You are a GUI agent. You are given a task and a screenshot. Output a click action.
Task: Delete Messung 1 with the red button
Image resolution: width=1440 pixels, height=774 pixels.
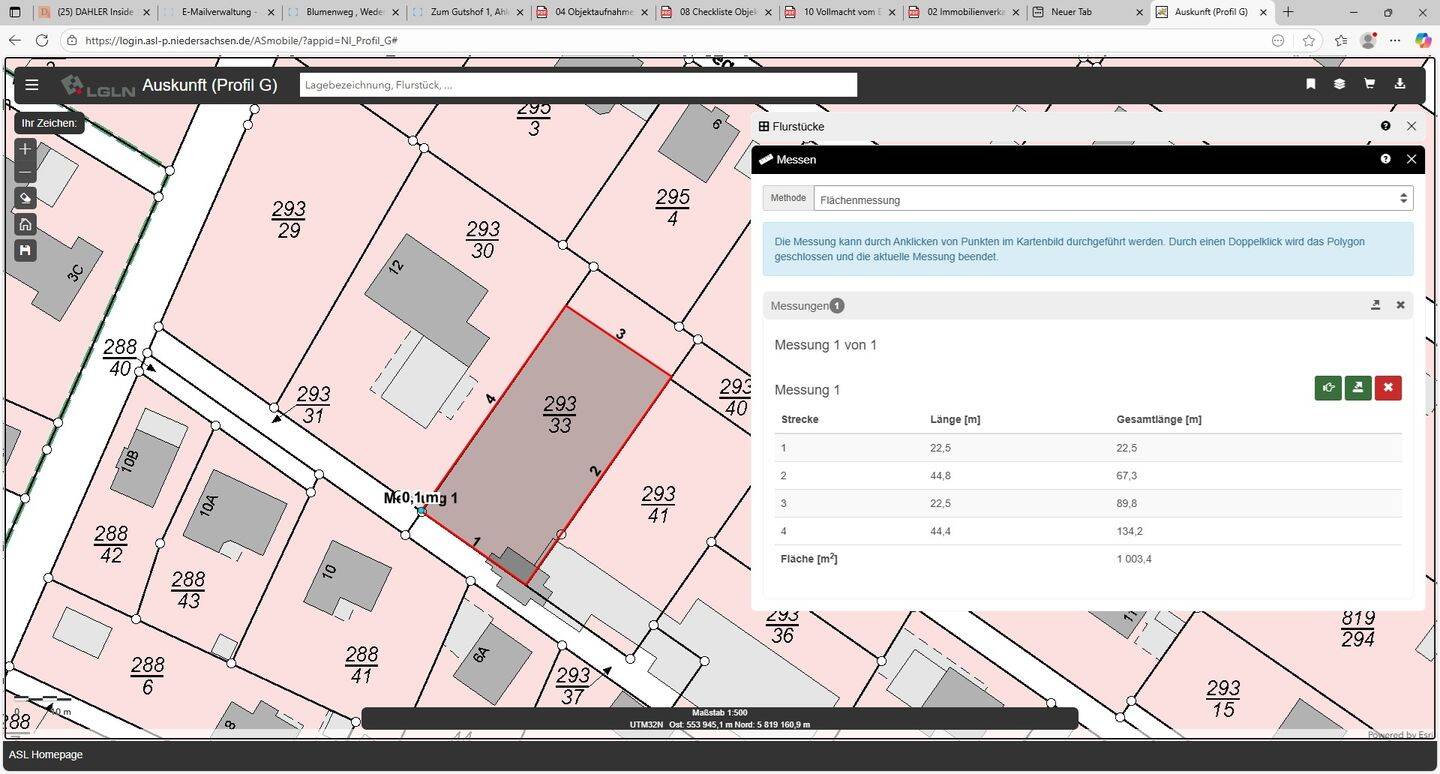tap(1387, 388)
